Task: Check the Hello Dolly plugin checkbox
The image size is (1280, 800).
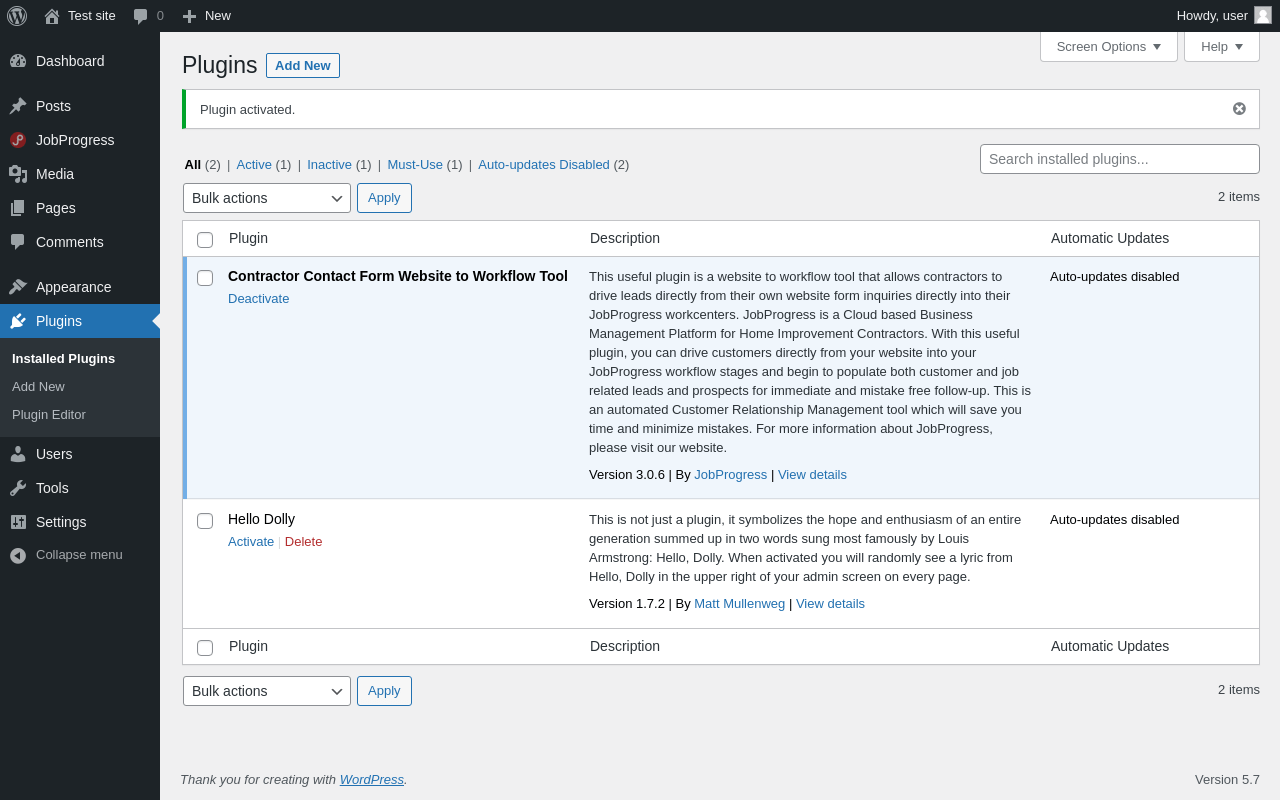Action: click(205, 521)
